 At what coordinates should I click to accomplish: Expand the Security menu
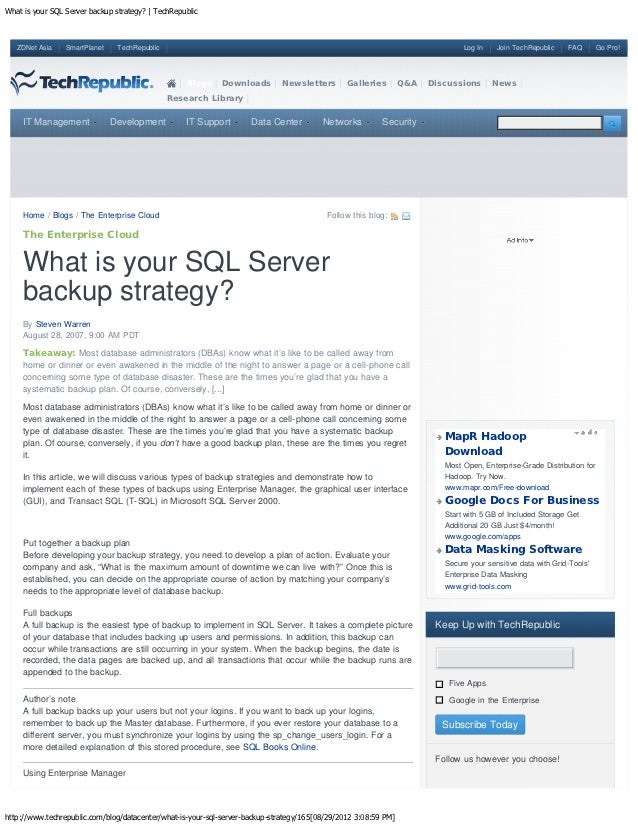[x=402, y=122]
